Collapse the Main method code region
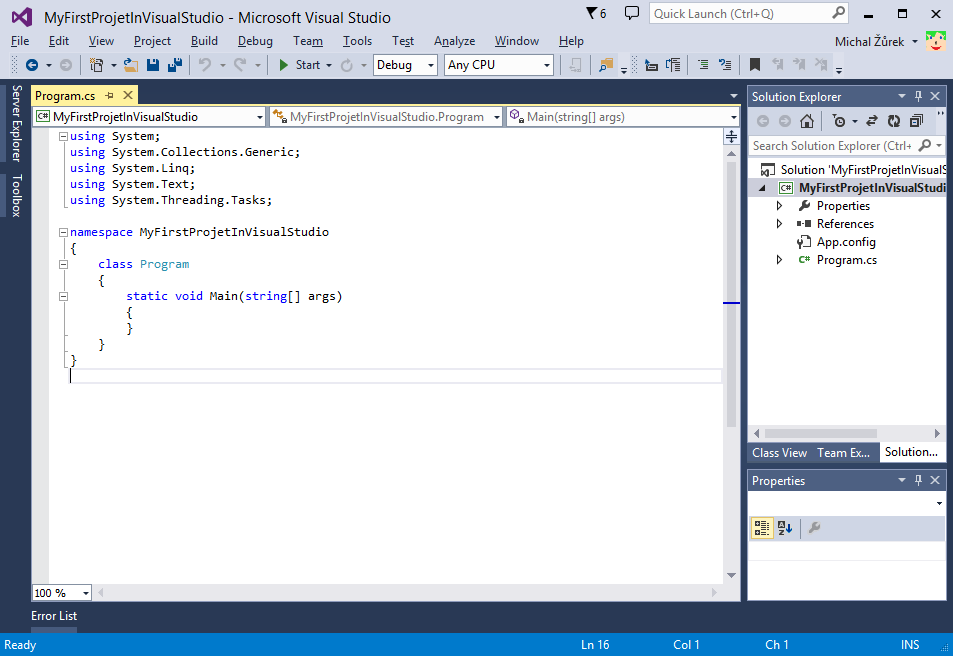Image resolution: width=953 pixels, height=656 pixels. [x=63, y=296]
